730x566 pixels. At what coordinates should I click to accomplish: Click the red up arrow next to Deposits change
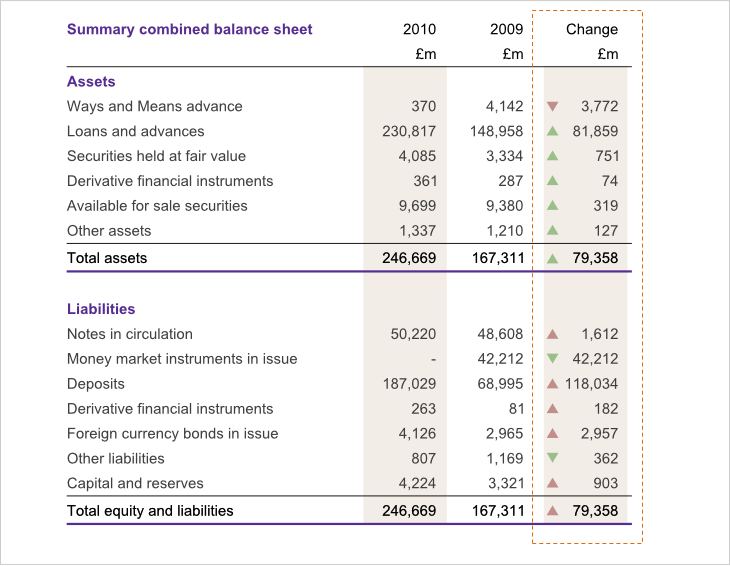(552, 384)
